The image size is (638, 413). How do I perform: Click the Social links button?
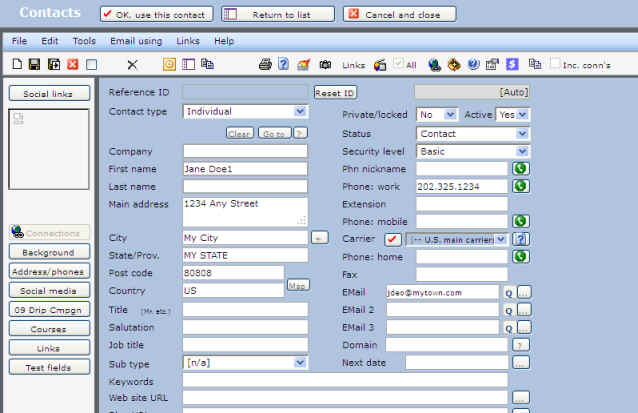point(49,93)
